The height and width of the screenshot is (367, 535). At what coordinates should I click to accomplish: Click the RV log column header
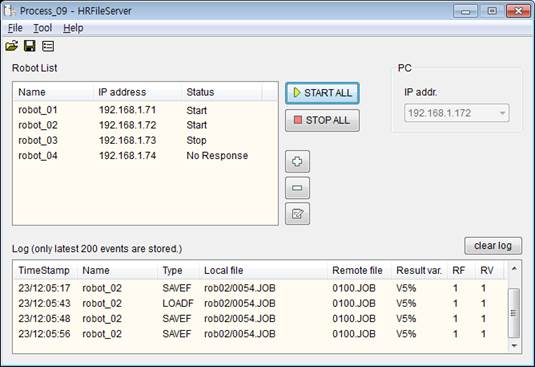point(489,270)
